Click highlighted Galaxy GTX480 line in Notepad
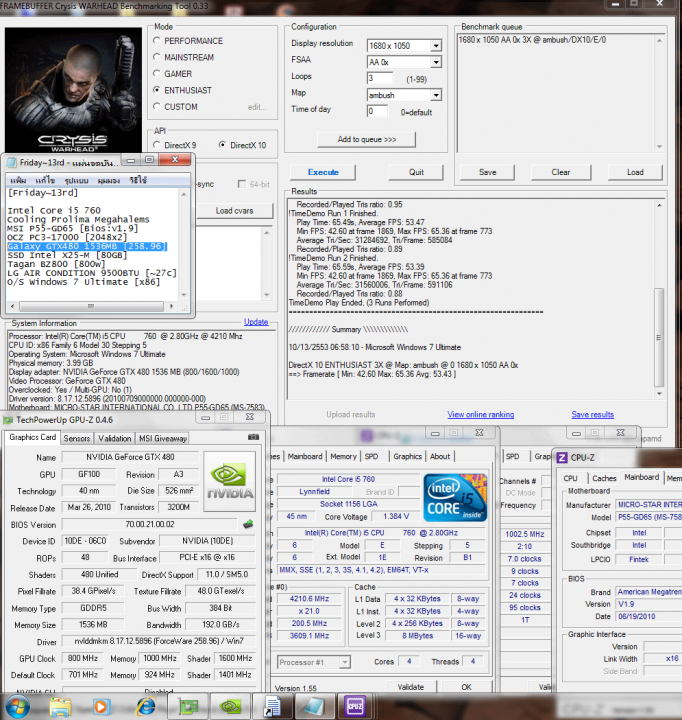This screenshot has width=682, height=720. coord(87,246)
